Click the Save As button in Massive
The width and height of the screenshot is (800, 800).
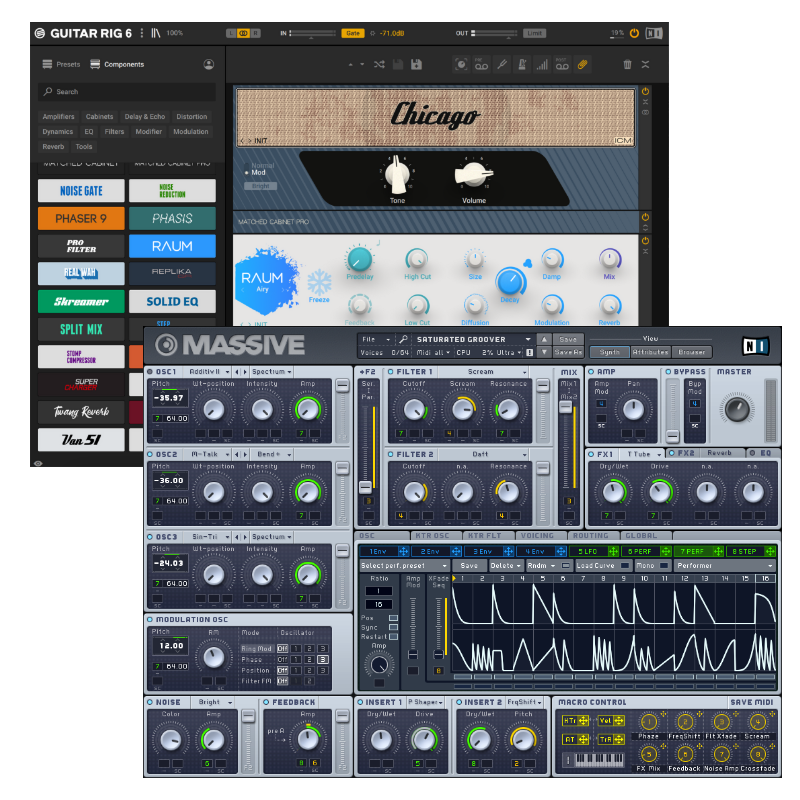click(568, 353)
